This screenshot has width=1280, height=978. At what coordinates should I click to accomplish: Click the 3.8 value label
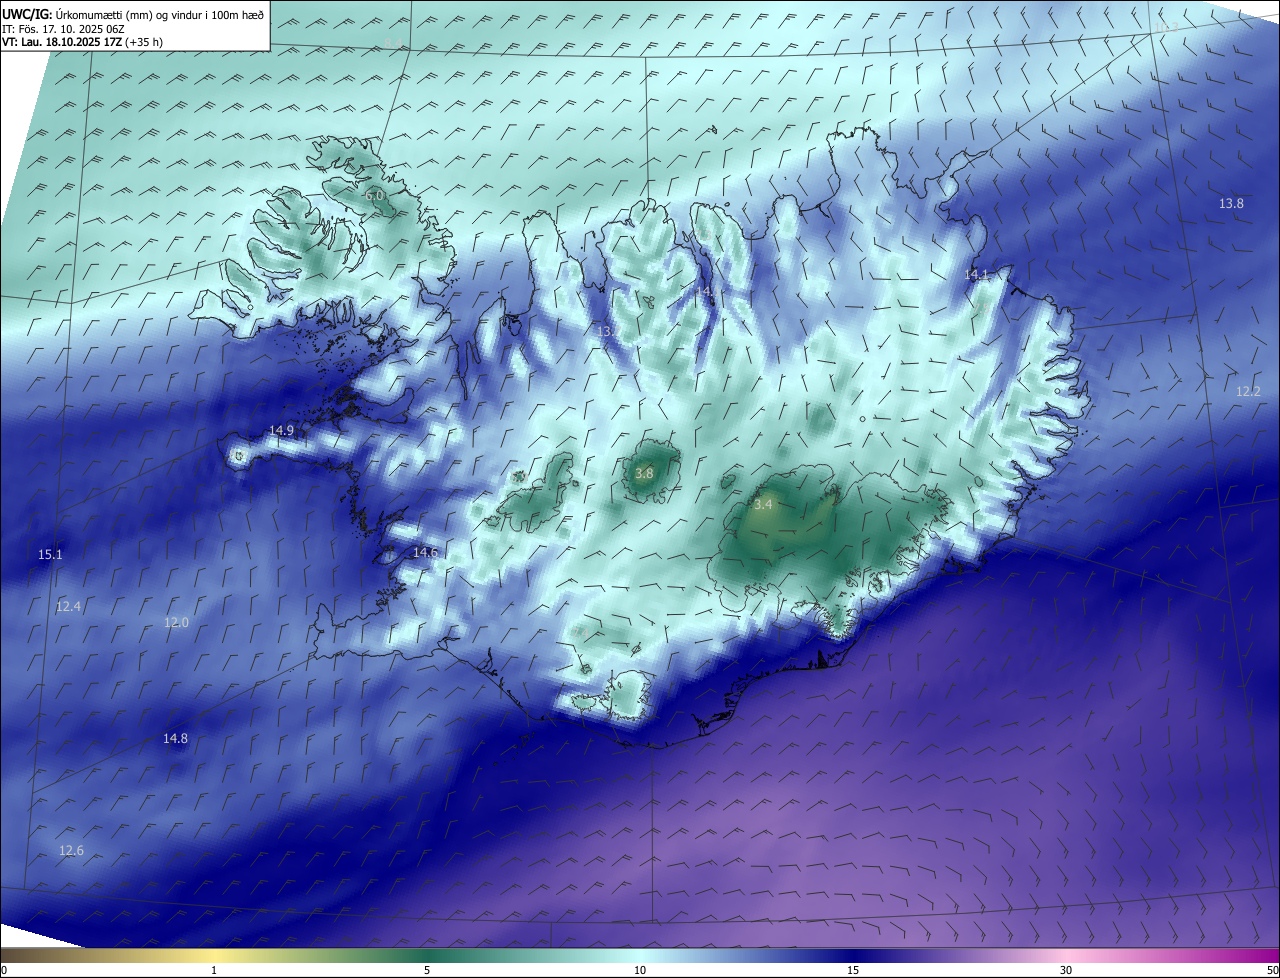644,473
